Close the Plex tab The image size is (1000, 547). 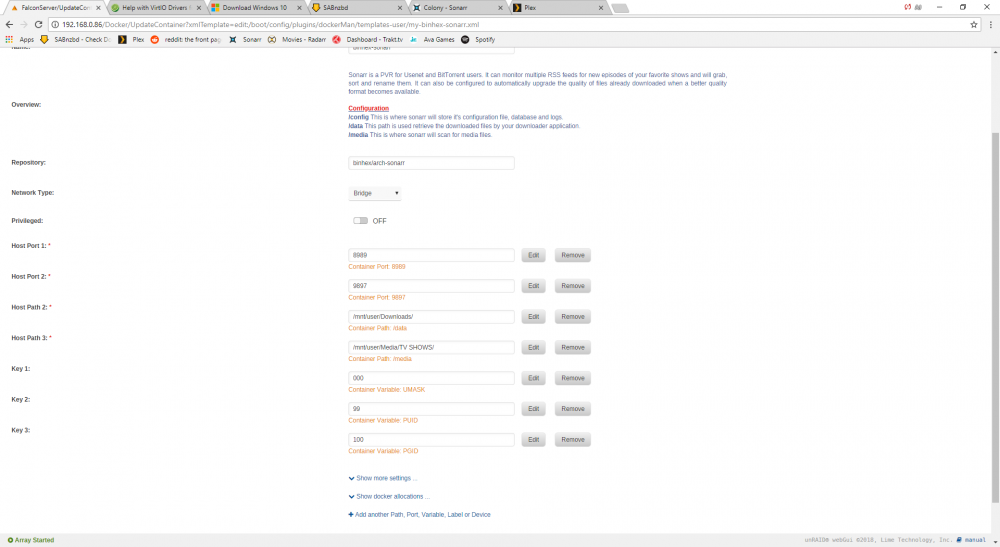[x=600, y=8]
